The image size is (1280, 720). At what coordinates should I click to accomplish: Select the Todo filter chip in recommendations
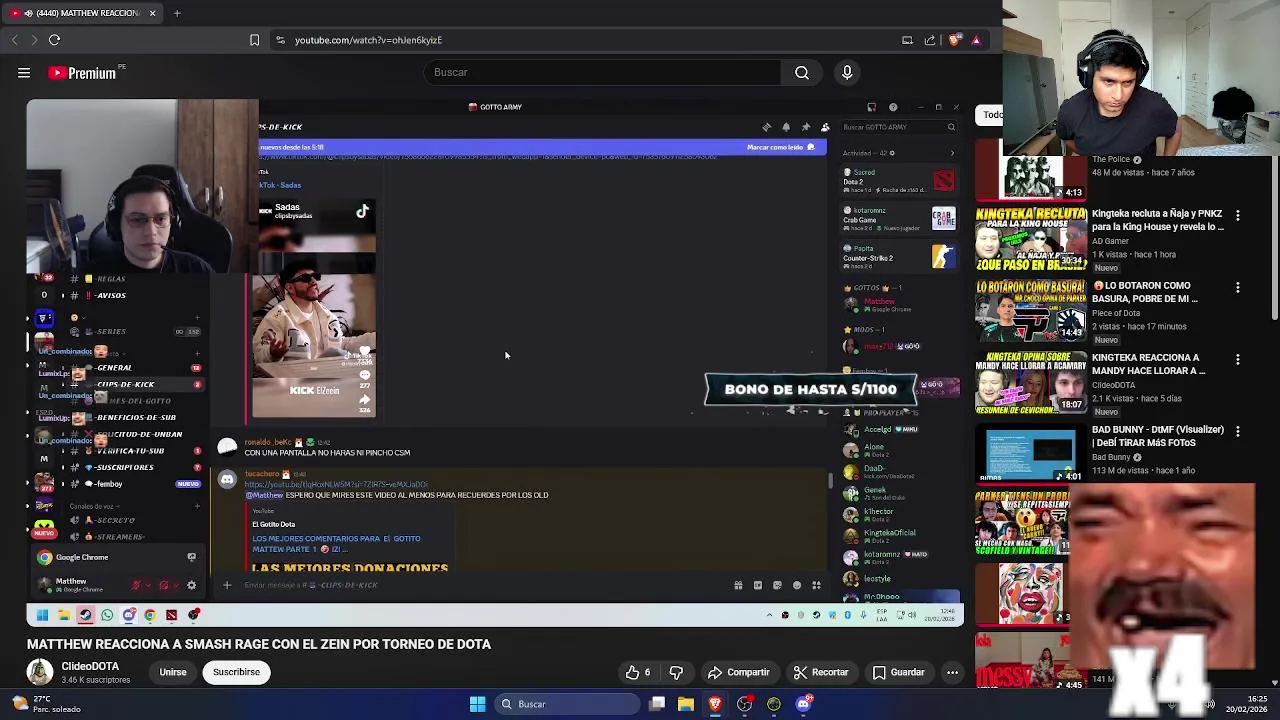click(x=990, y=114)
